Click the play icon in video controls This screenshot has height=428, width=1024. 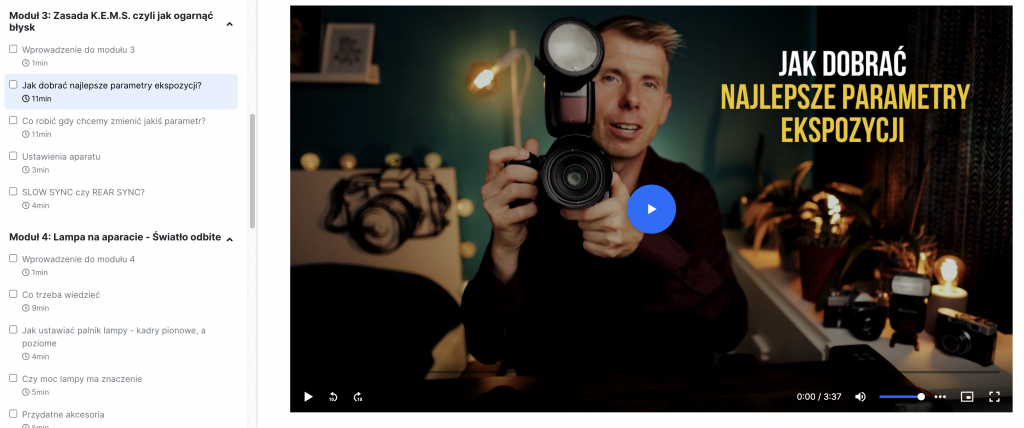(308, 397)
